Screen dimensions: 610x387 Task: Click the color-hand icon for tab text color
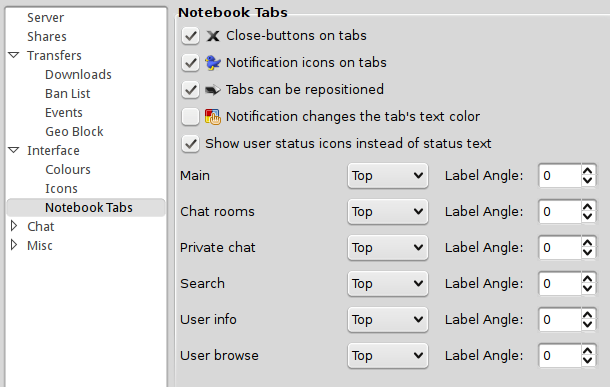click(x=213, y=117)
